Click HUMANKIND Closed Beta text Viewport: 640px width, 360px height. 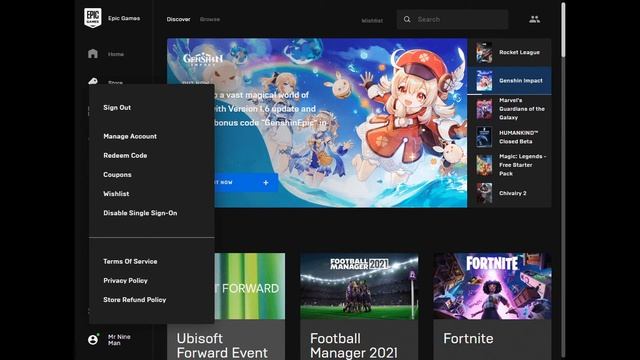[518, 137]
